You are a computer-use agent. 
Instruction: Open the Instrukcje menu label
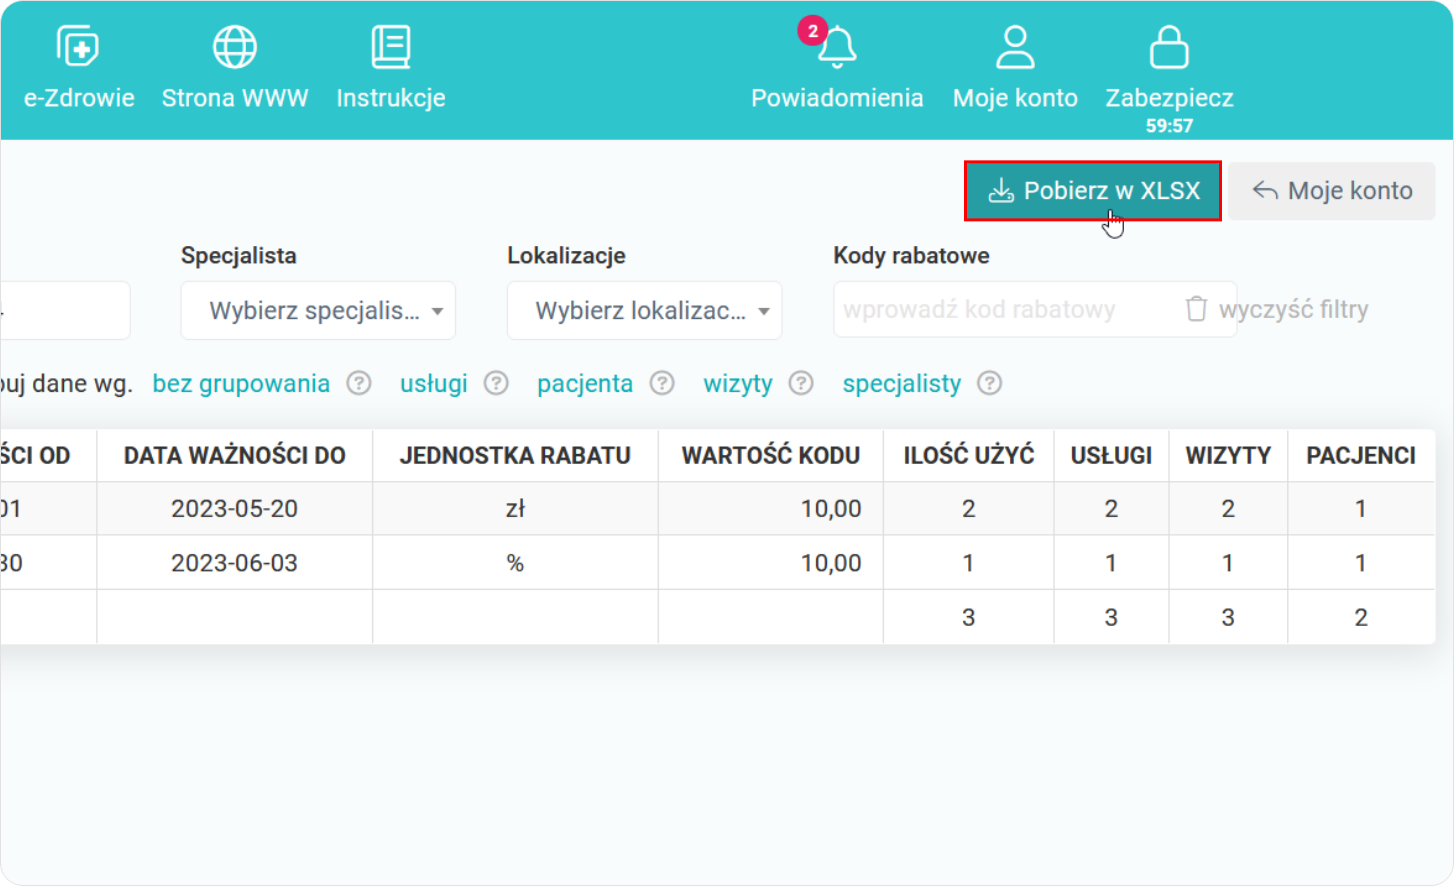pyautogui.click(x=391, y=98)
